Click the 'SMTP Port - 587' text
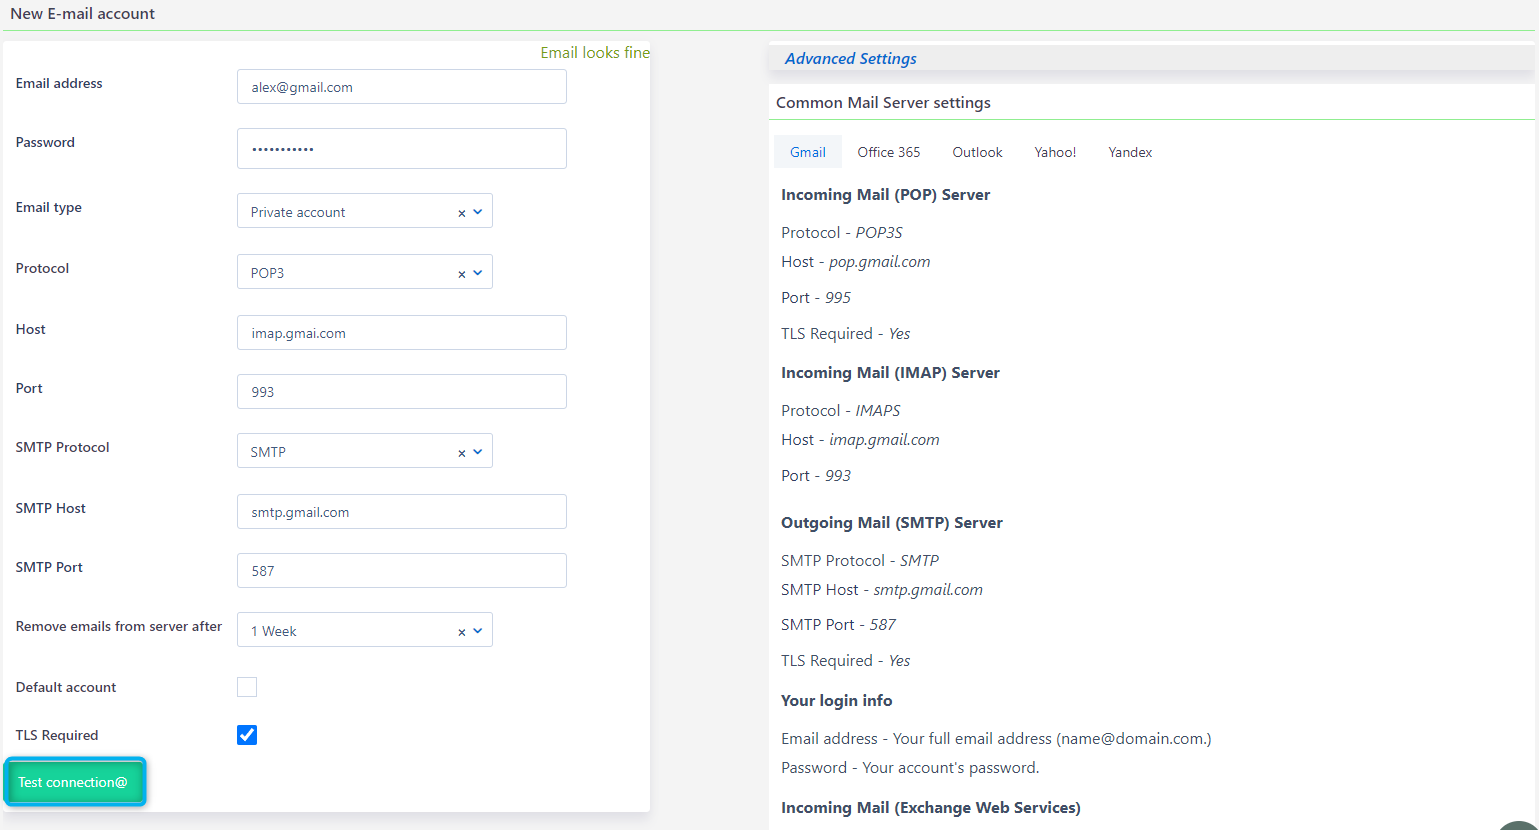Viewport: 1539px width, 830px height. (838, 625)
